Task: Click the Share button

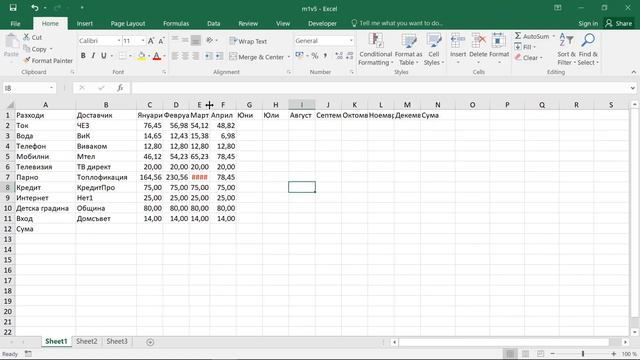Action: tap(619, 23)
